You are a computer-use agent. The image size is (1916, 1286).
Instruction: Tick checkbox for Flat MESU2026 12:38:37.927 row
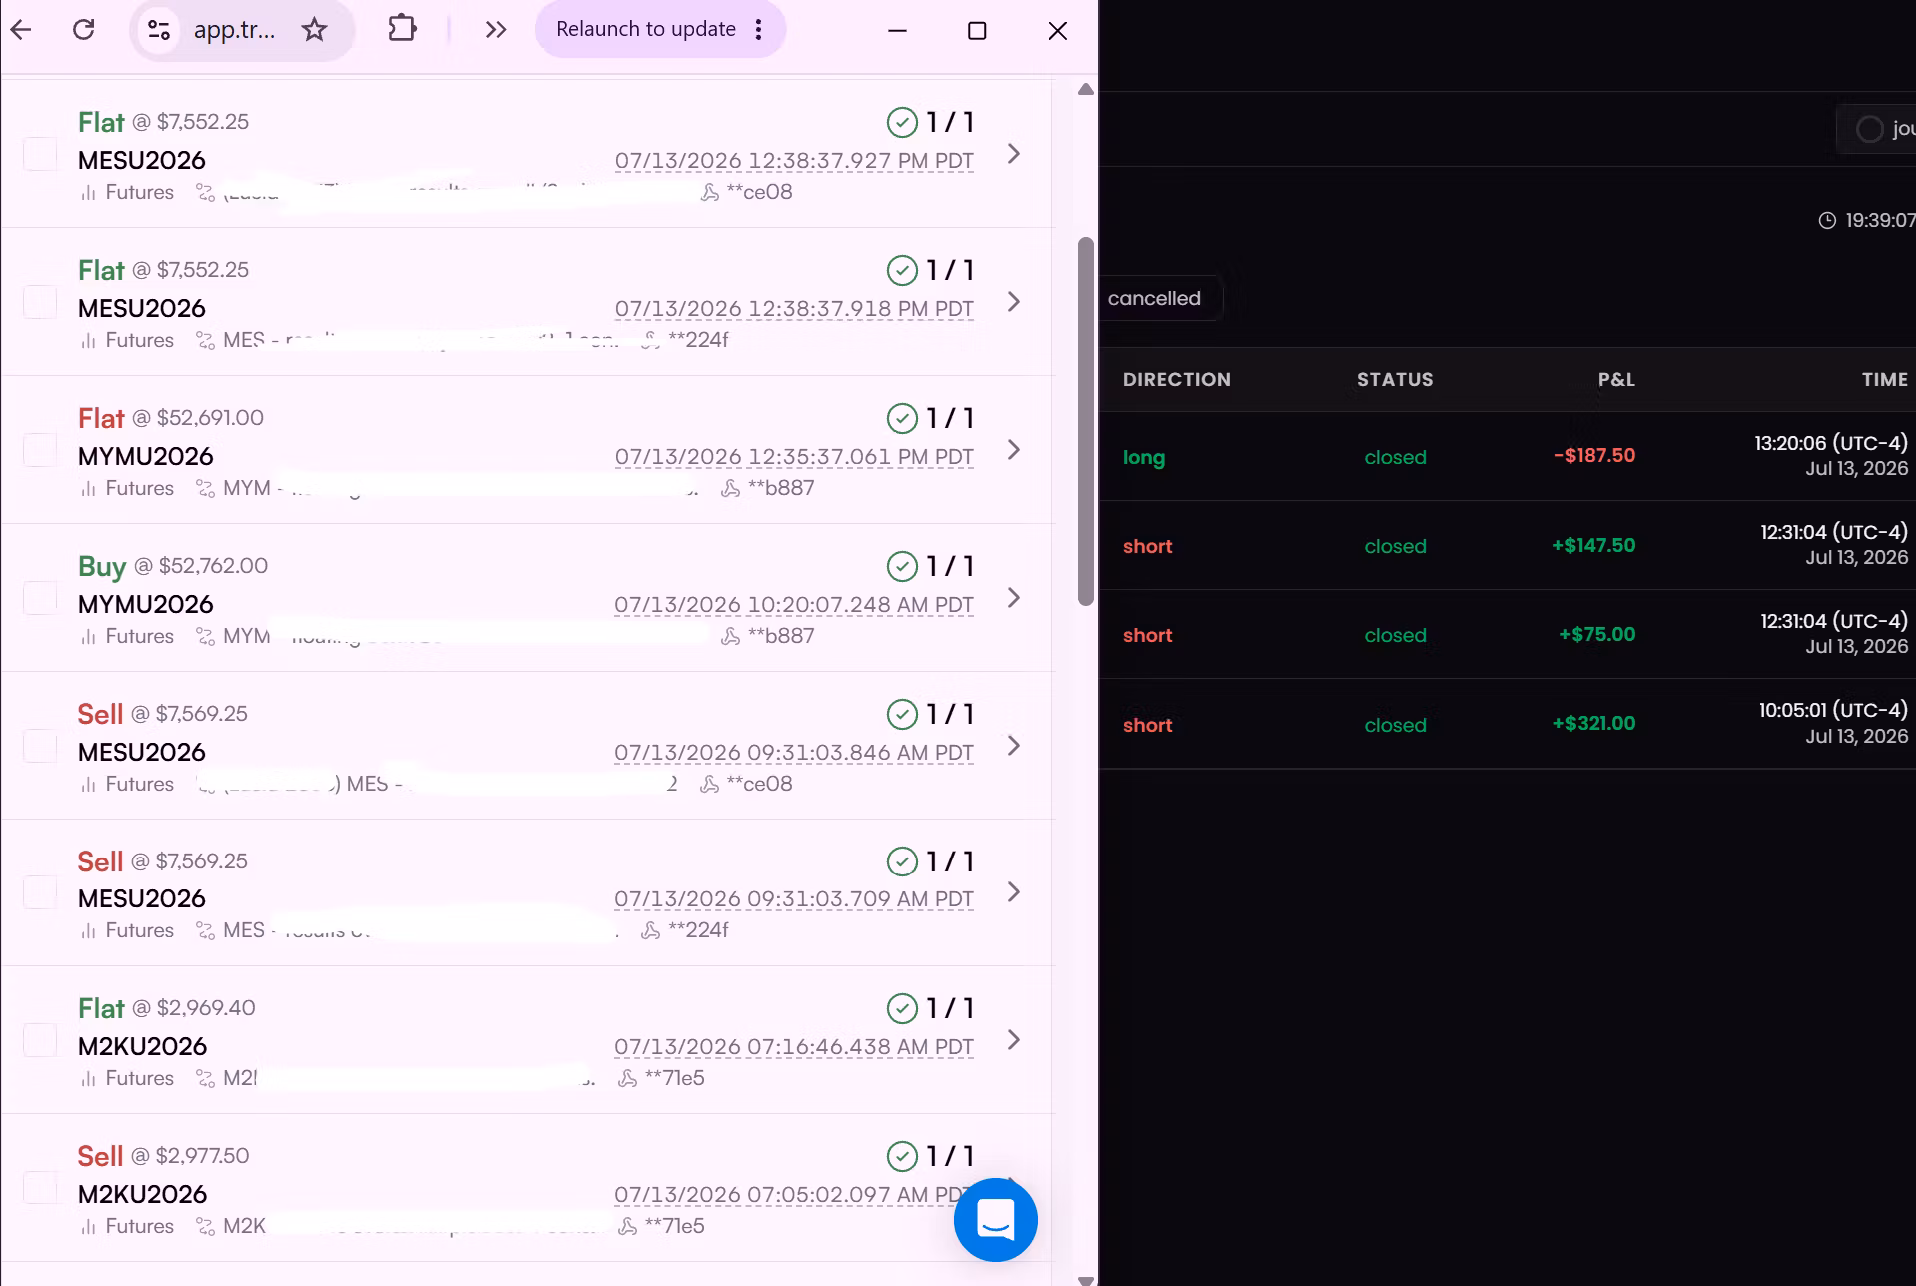[40, 154]
